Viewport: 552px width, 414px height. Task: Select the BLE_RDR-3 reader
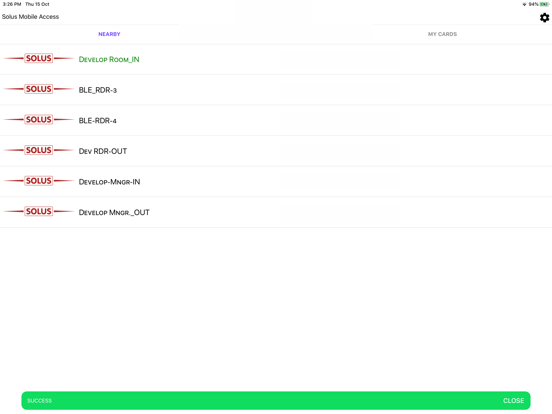[276, 90]
